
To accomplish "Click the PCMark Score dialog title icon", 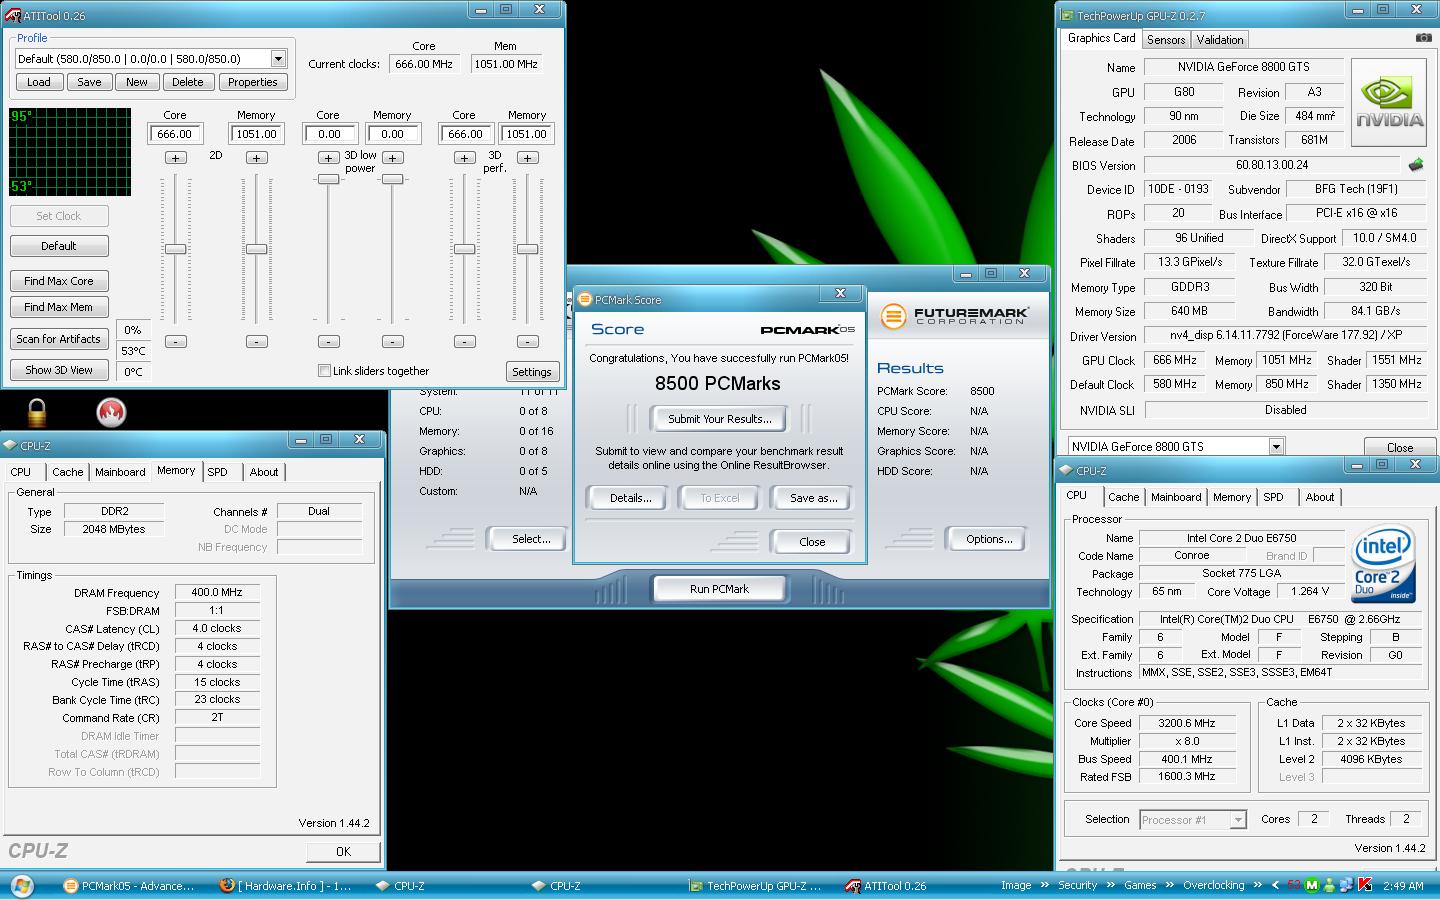I will [586, 299].
